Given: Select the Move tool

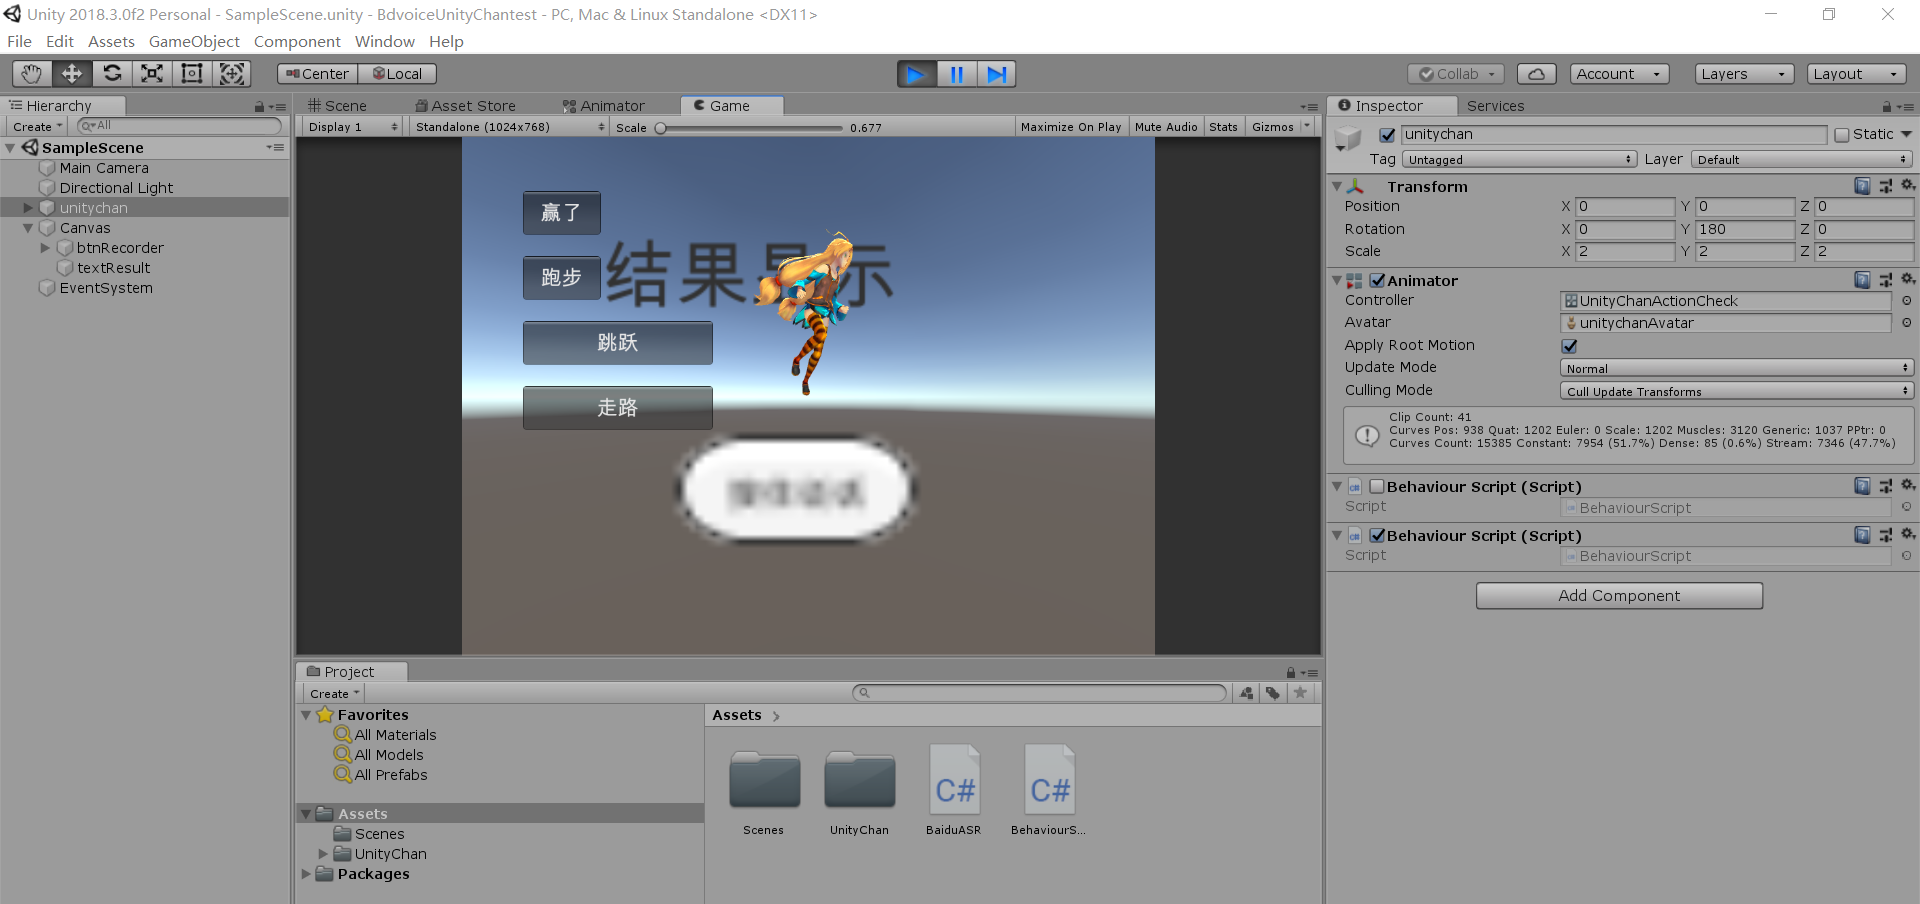Looking at the screenshot, I should pyautogui.click(x=71, y=73).
